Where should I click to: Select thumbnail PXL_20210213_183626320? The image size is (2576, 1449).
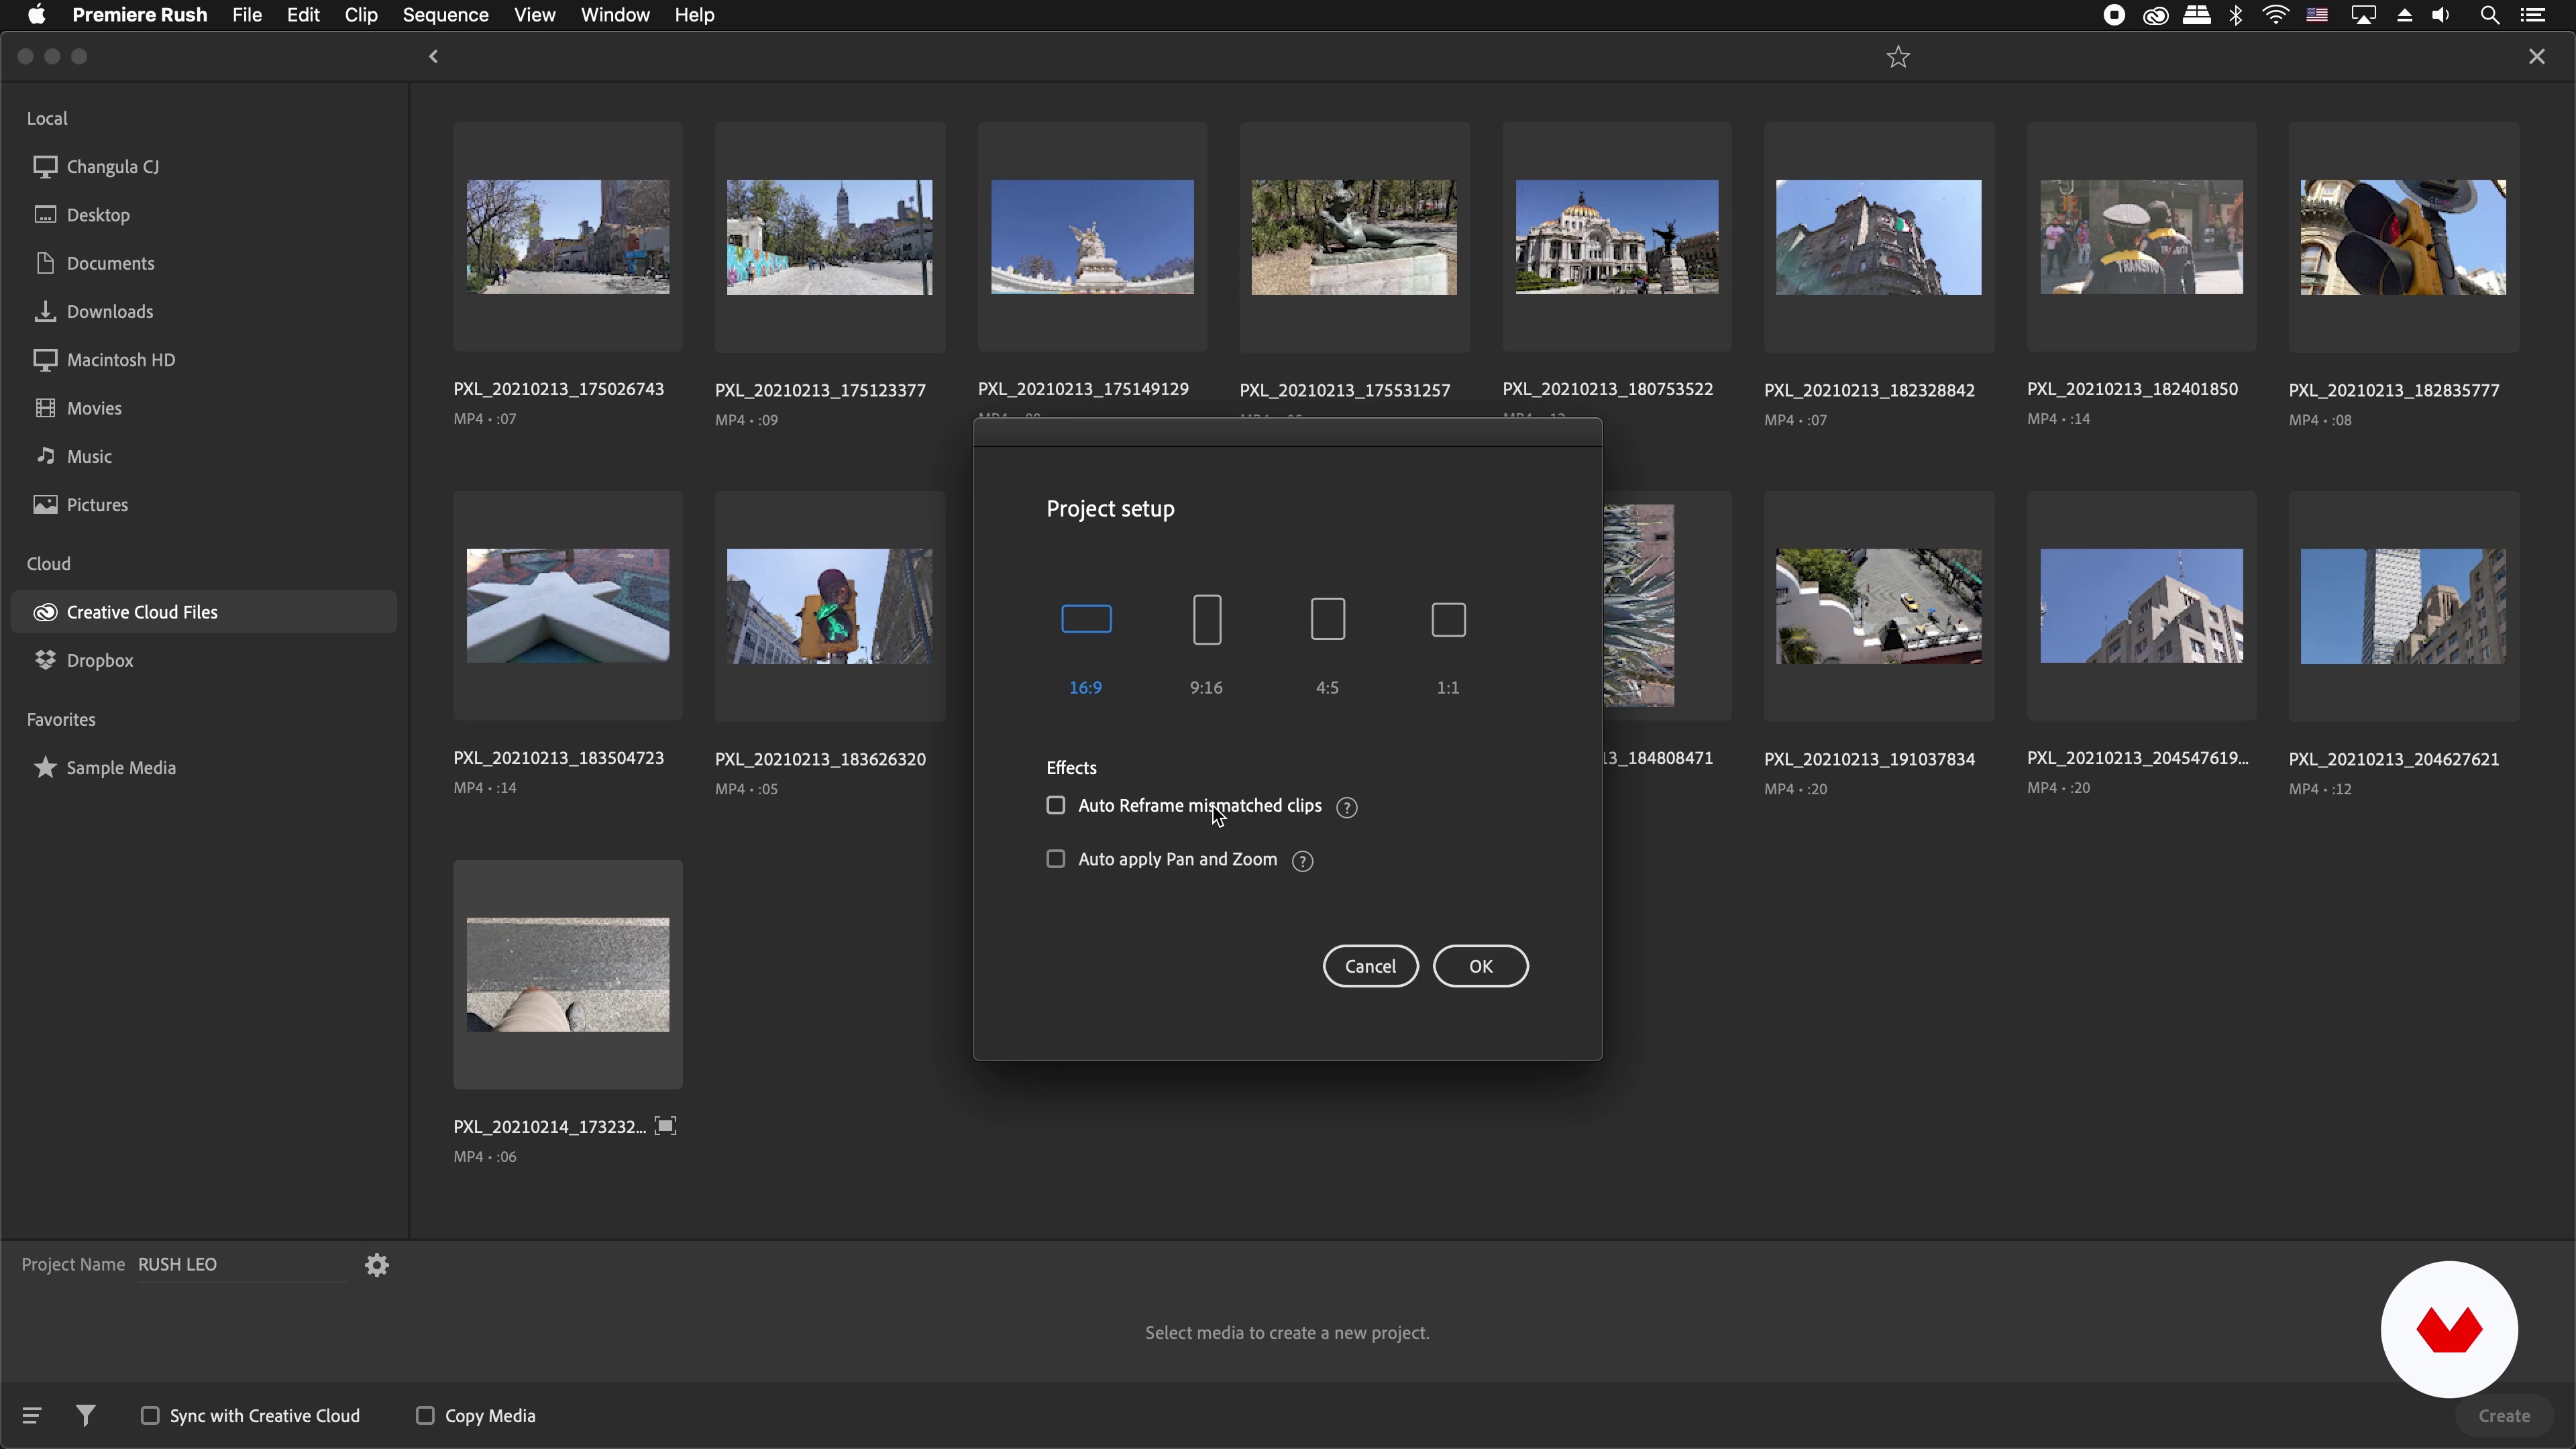pos(830,606)
